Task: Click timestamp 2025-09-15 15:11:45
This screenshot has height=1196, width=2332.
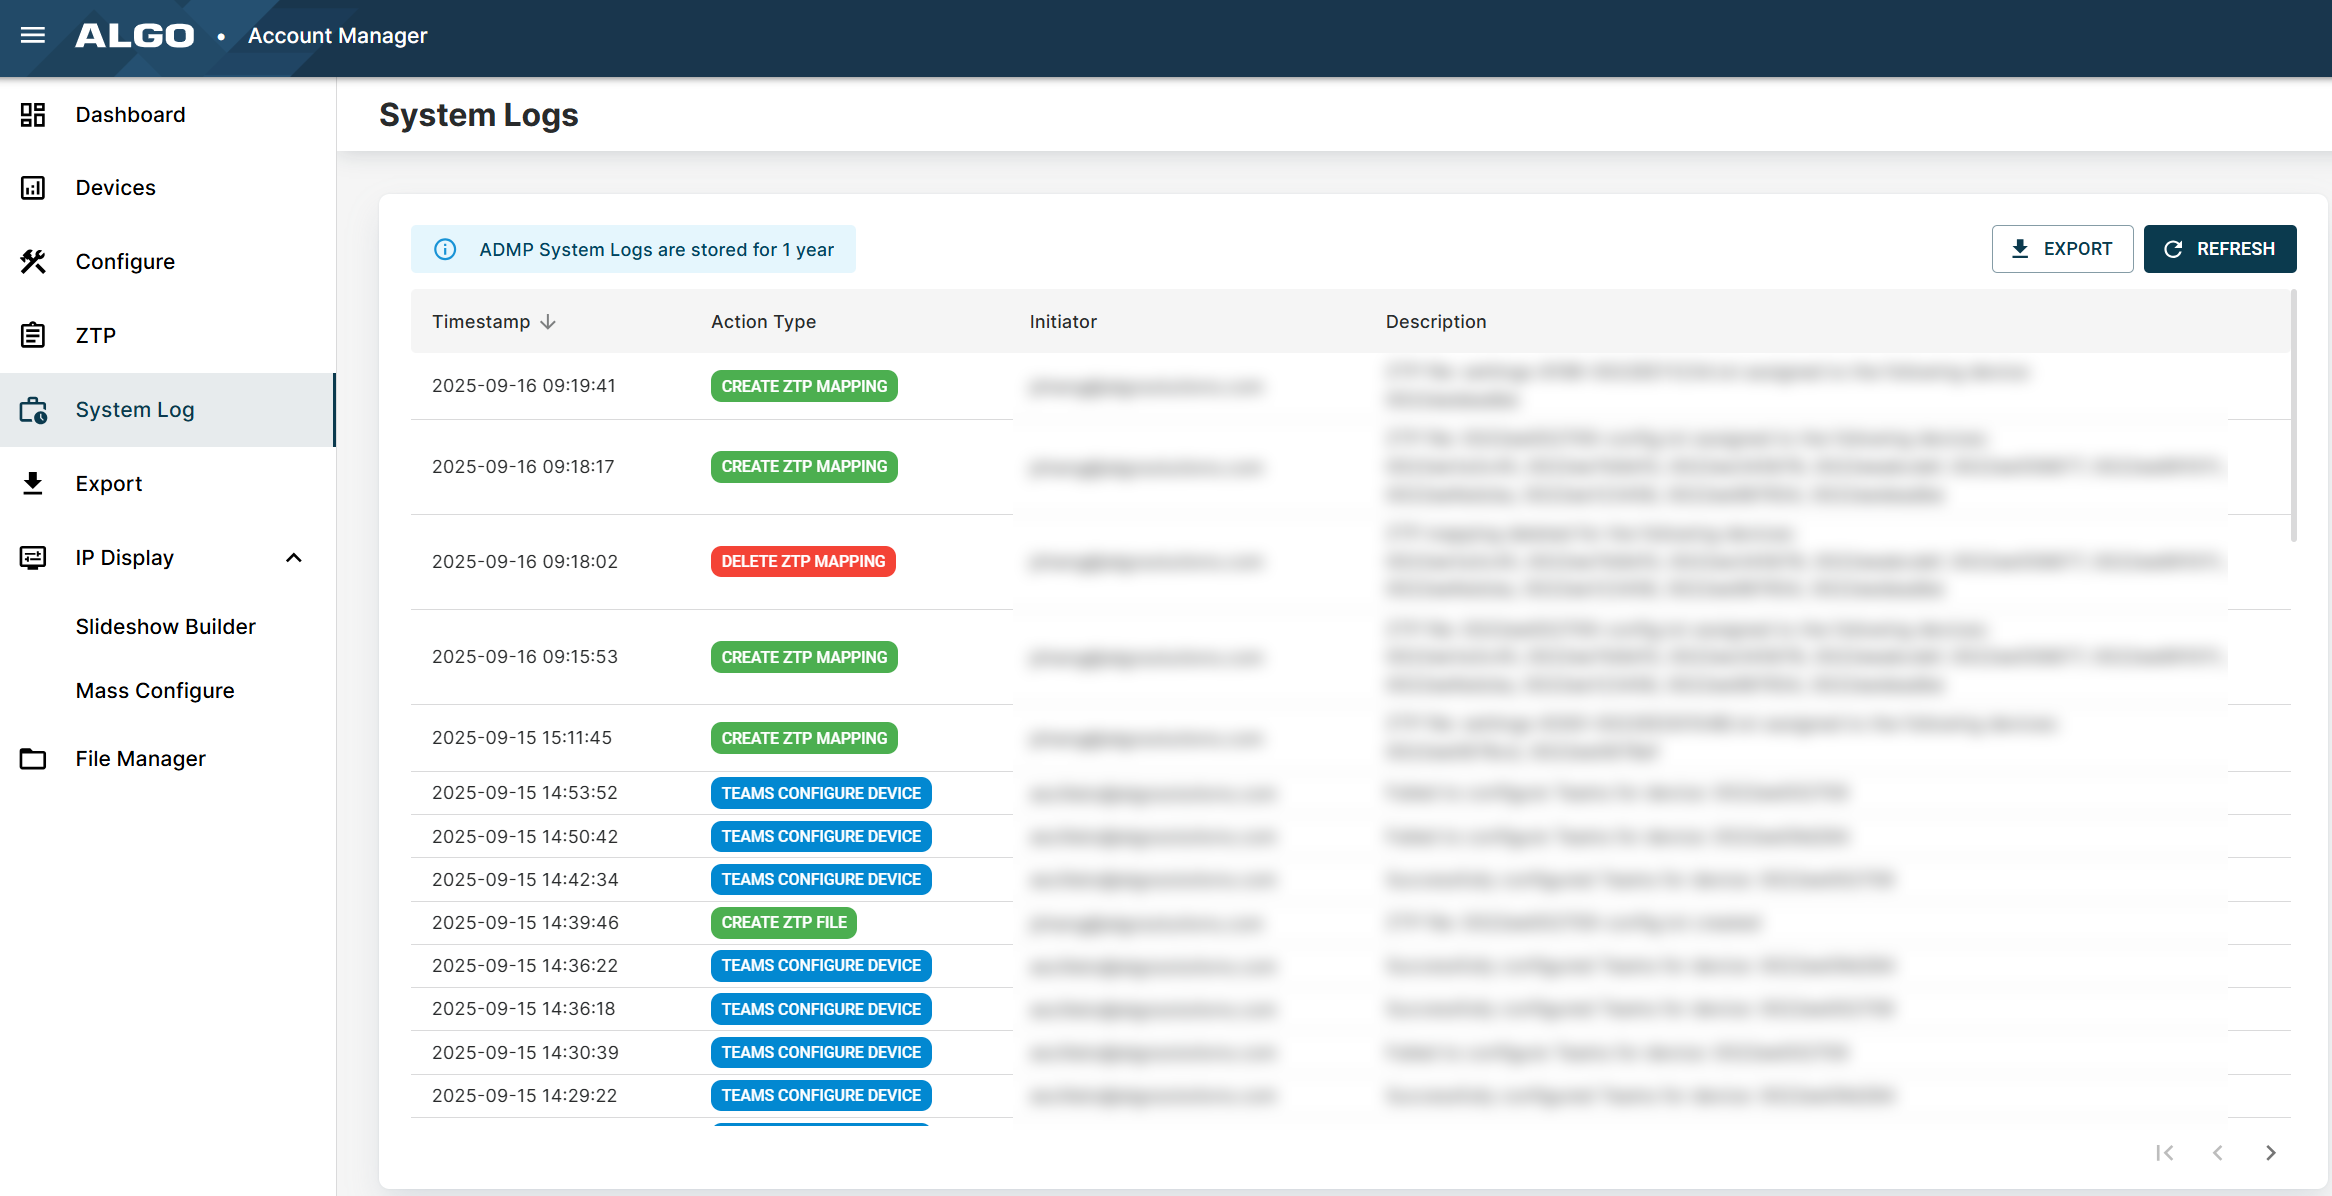Action: 522,738
